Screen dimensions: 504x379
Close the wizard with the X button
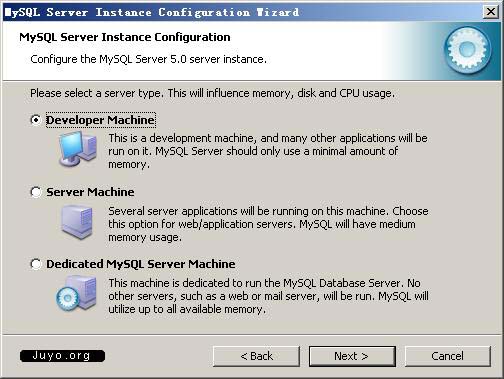[491, 12]
